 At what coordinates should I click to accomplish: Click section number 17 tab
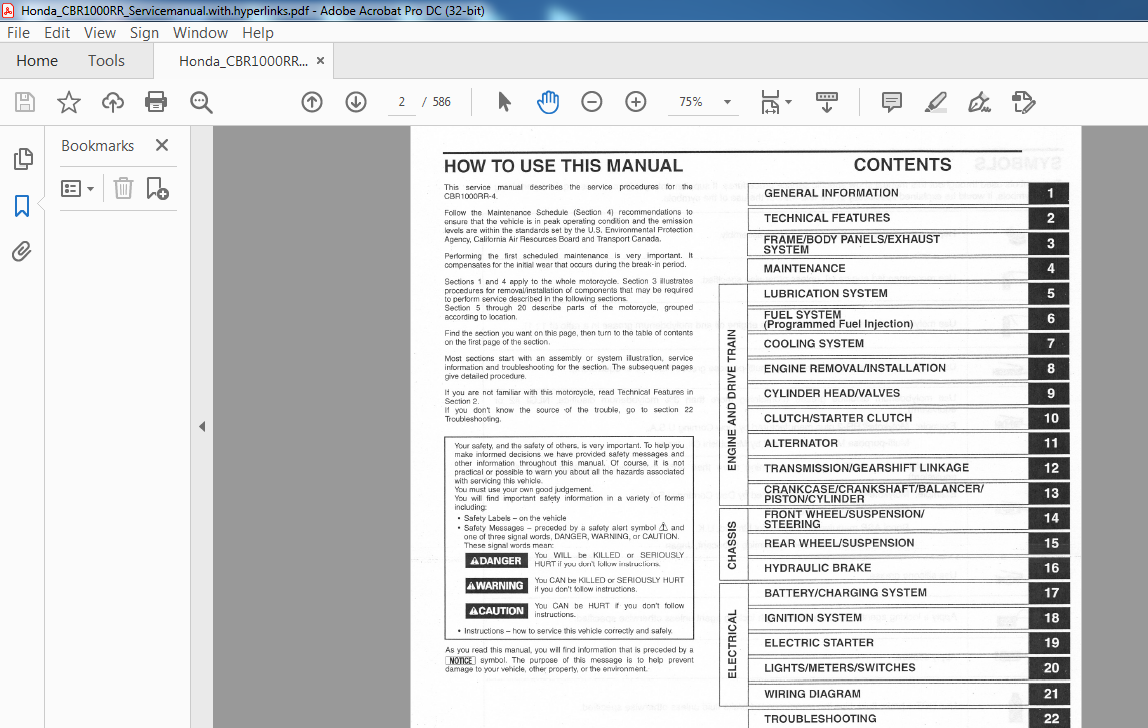tap(1050, 593)
